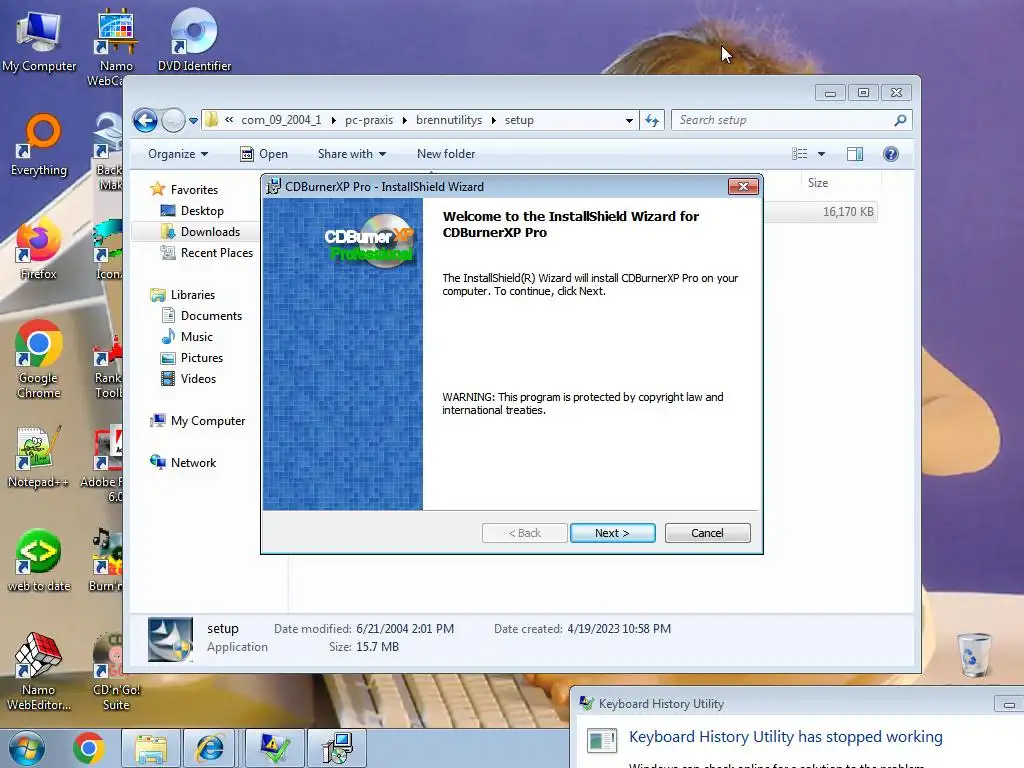This screenshot has height=768, width=1024.
Task: Maximize the setup Explorer window
Action: [x=863, y=93]
